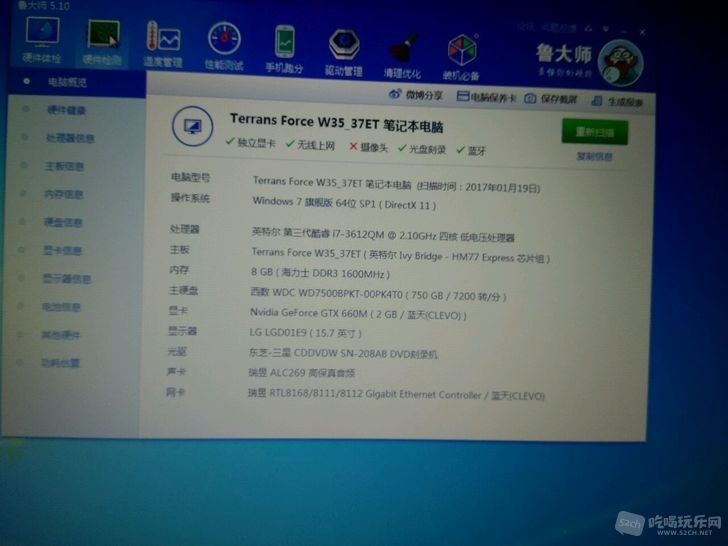The height and width of the screenshot is (546, 728).
Task: Click the HM77 Express motherboard value
Action: [x=401, y=255]
